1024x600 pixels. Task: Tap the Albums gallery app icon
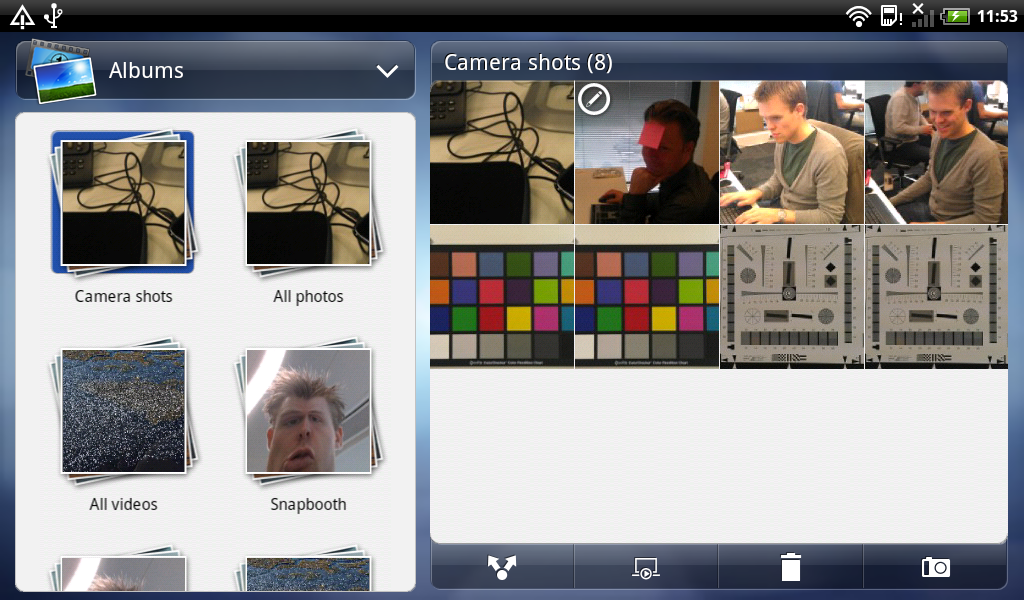point(60,71)
